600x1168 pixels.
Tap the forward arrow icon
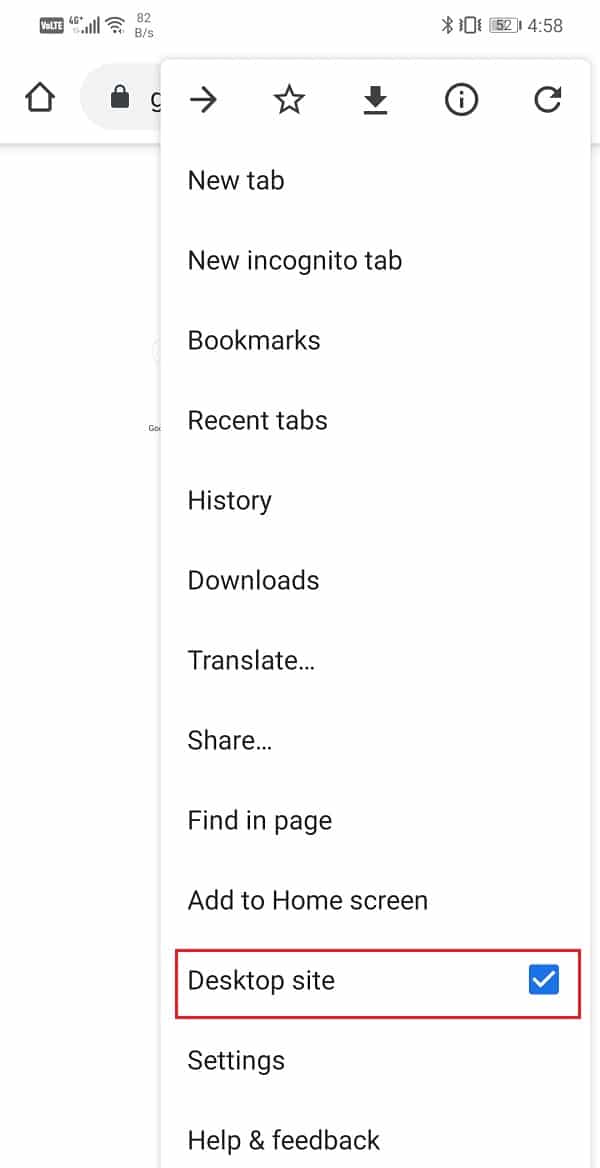(x=203, y=100)
